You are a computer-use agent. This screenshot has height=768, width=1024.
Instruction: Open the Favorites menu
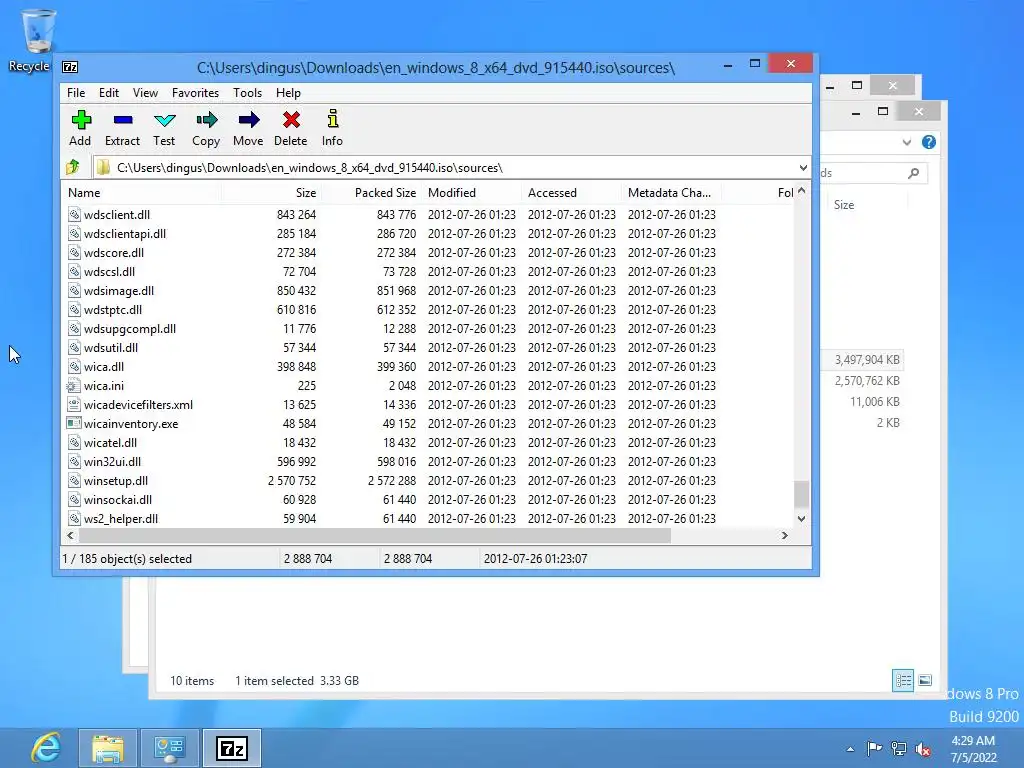pos(195,93)
